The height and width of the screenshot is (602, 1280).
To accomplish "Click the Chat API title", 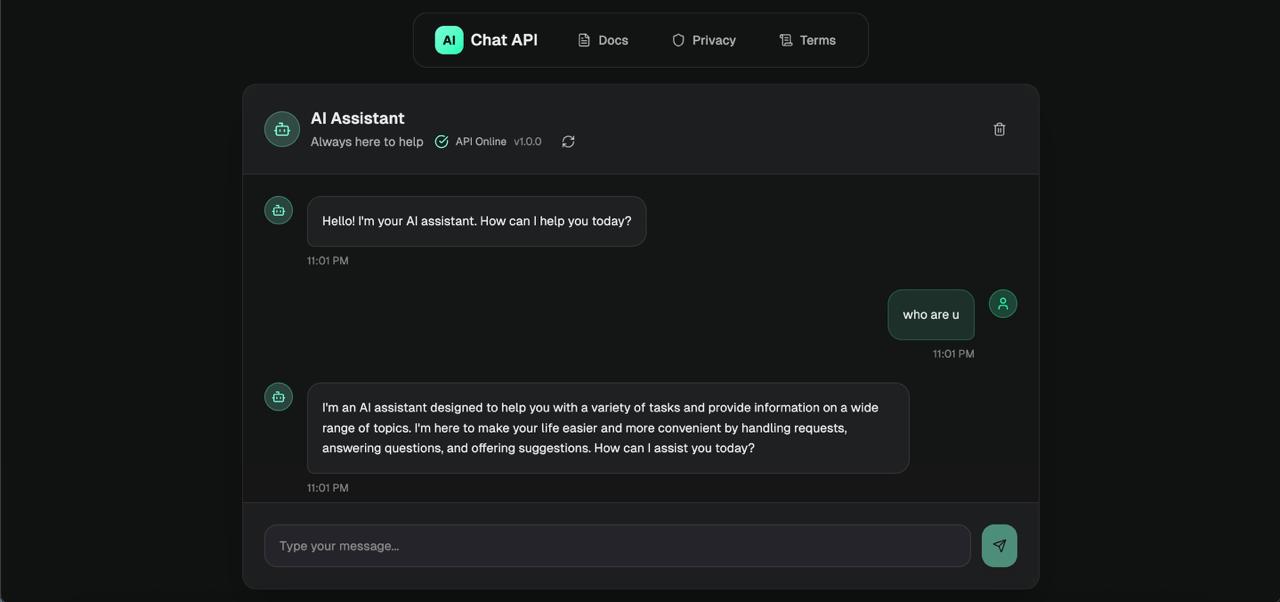I will click(504, 39).
